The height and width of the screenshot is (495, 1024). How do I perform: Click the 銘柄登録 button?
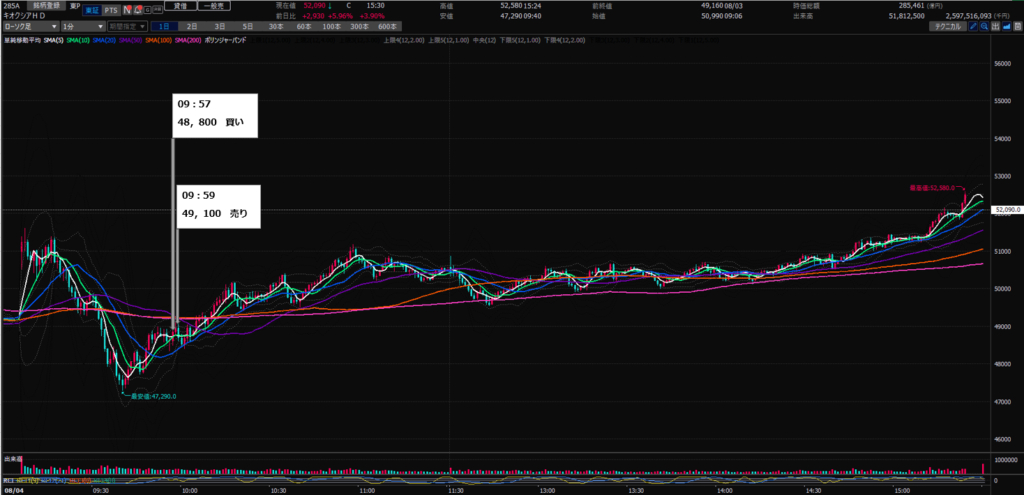point(46,5)
